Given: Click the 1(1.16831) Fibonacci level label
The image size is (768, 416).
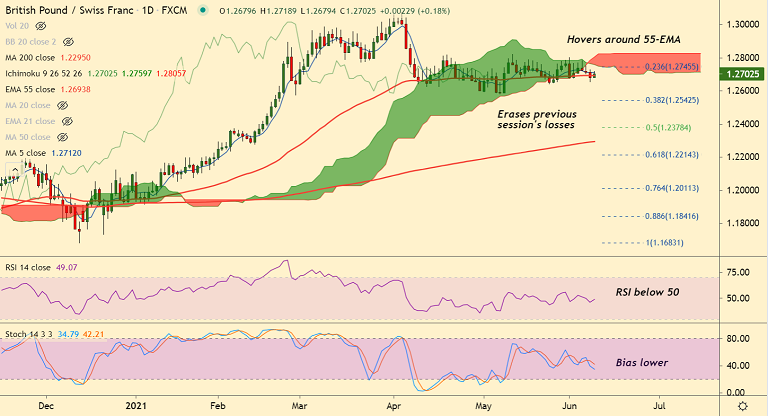Looking at the screenshot, I should click(665, 243).
